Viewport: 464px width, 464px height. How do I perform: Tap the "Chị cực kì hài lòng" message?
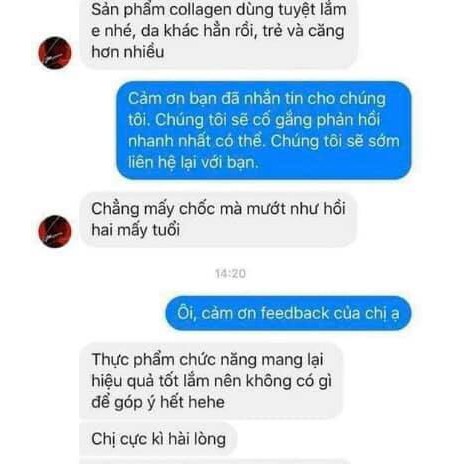point(158,439)
